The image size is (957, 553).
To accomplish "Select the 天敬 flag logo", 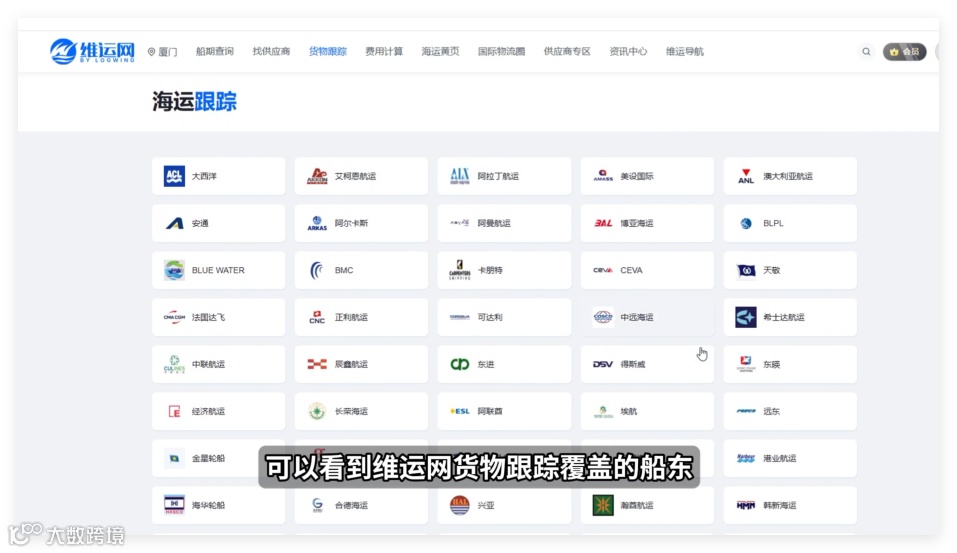I will coord(746,270).
